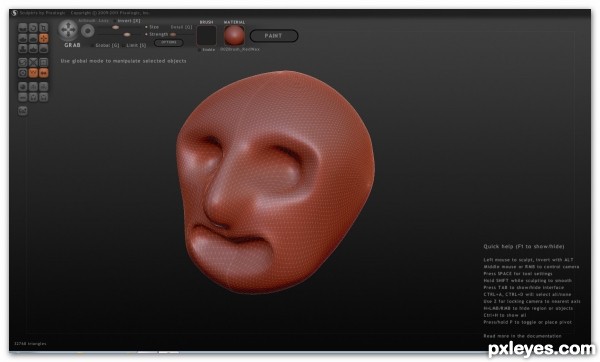
Task: Select the Scale tool
Action: (44, 28)
